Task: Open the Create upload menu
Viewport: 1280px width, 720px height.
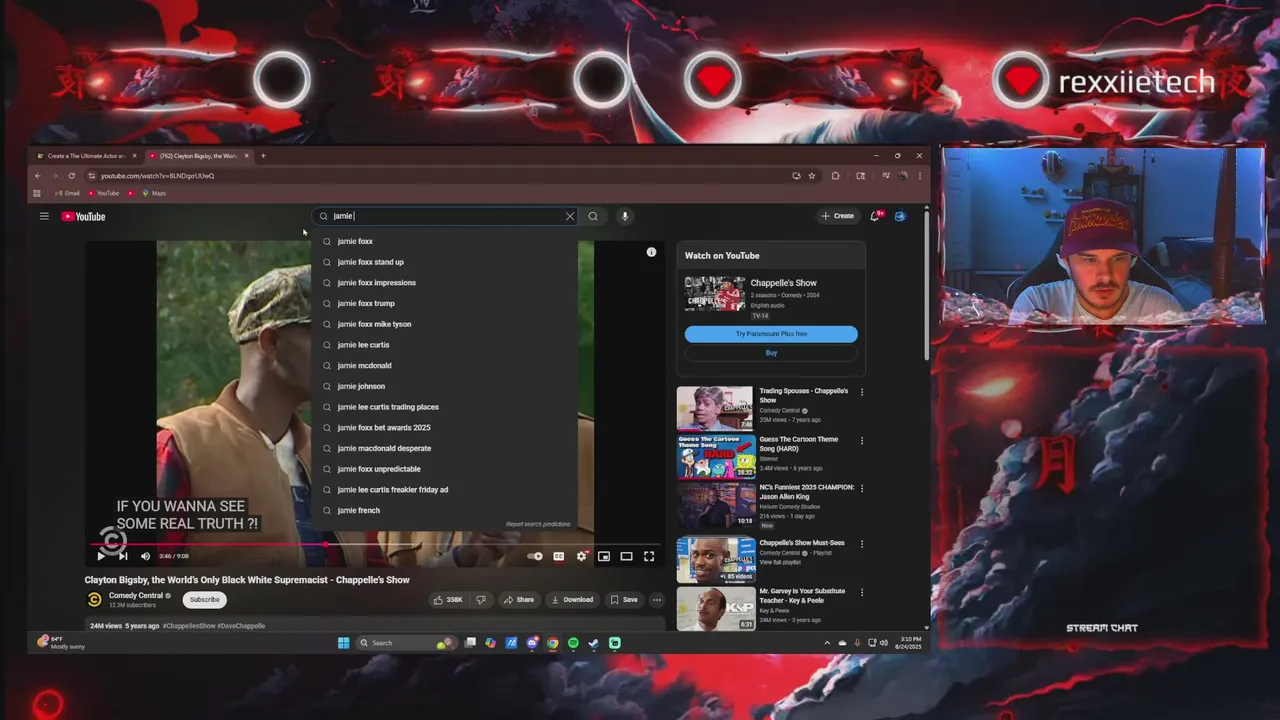Action: coord(838,216)
